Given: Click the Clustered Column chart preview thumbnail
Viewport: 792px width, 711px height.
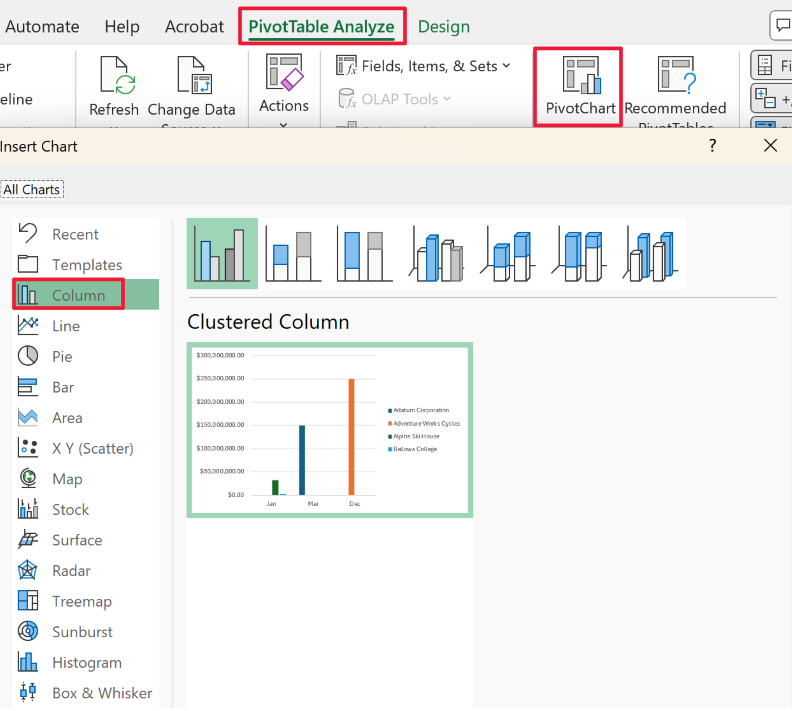Looking at the screenshot, I should 330,430.
